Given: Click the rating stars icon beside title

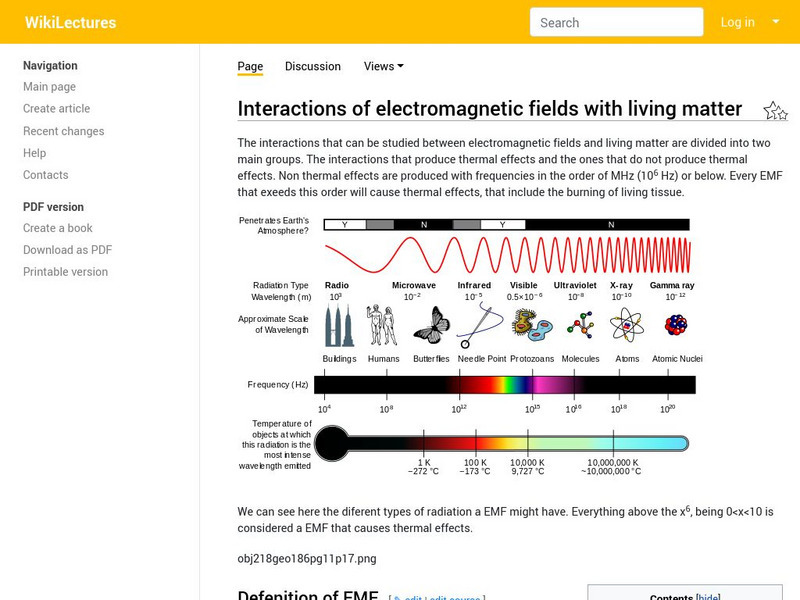Looking at the screenshot, I should coord(775,111).
